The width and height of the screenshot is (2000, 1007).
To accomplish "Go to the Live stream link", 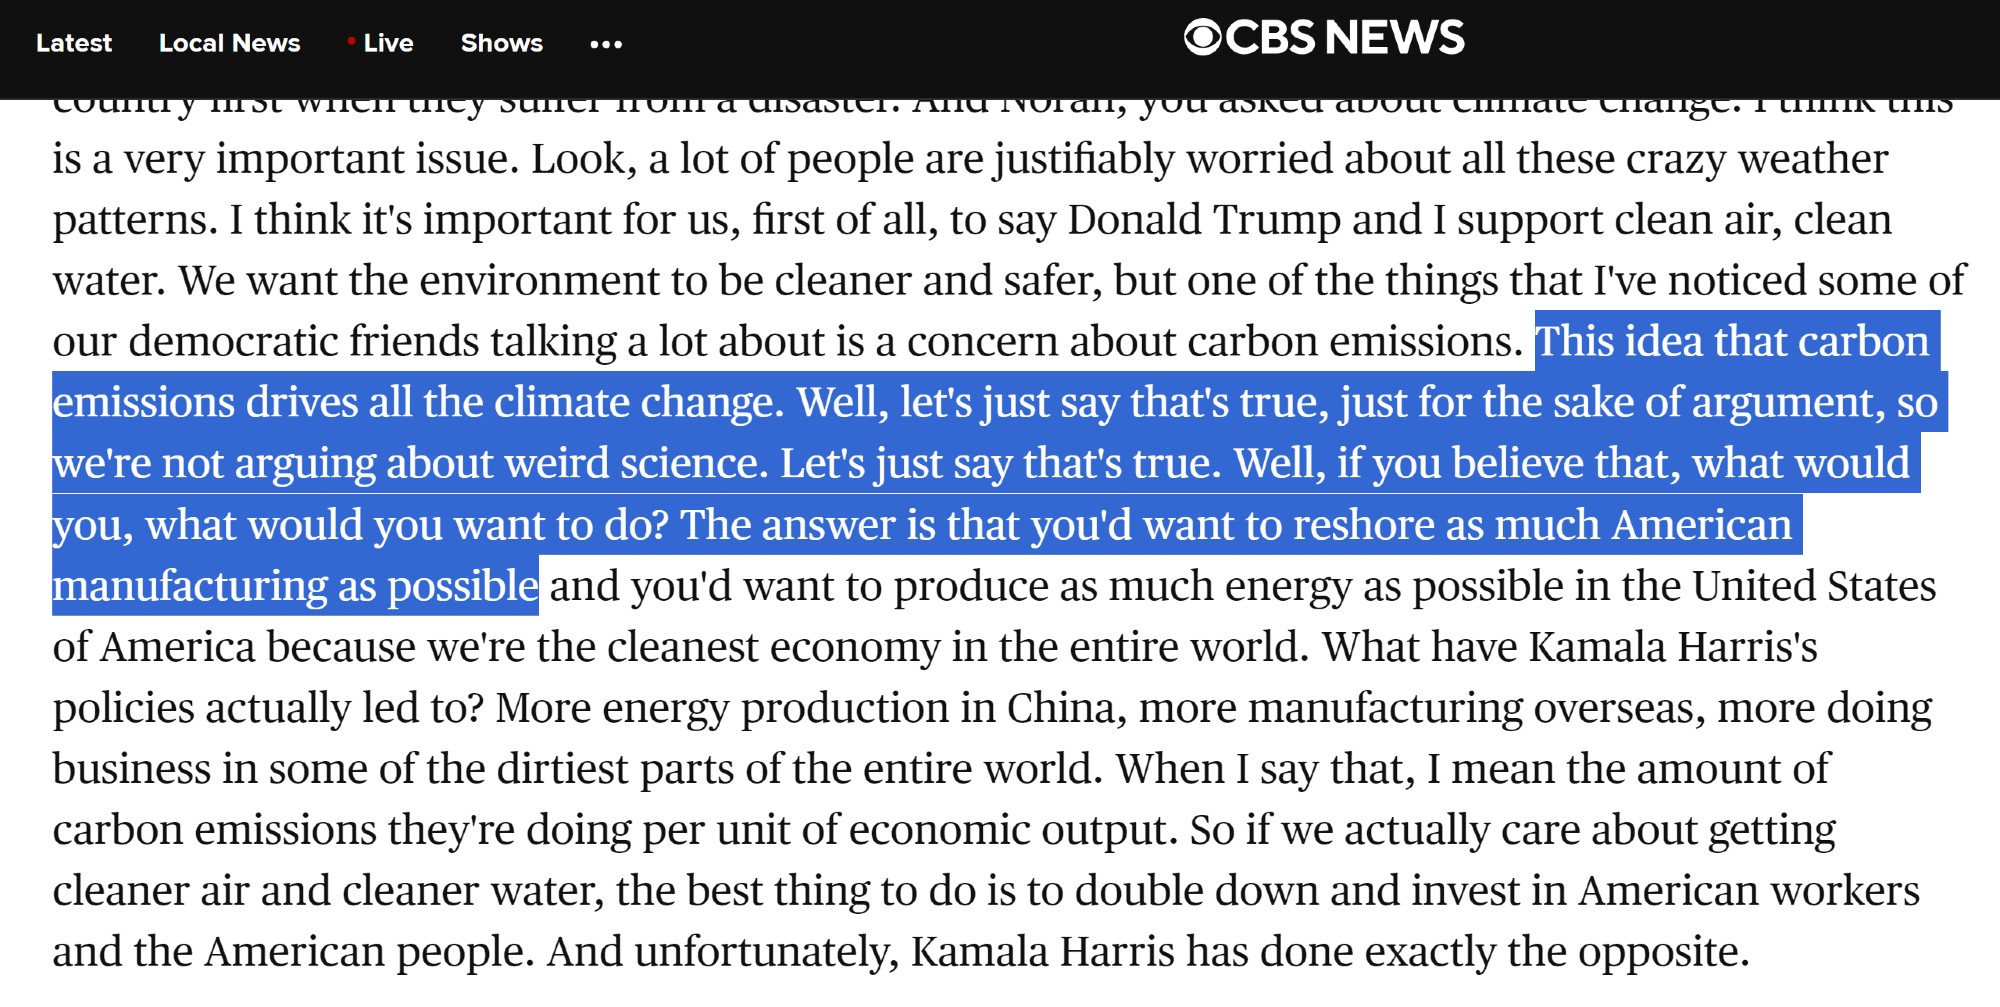I will coord(387,43).
